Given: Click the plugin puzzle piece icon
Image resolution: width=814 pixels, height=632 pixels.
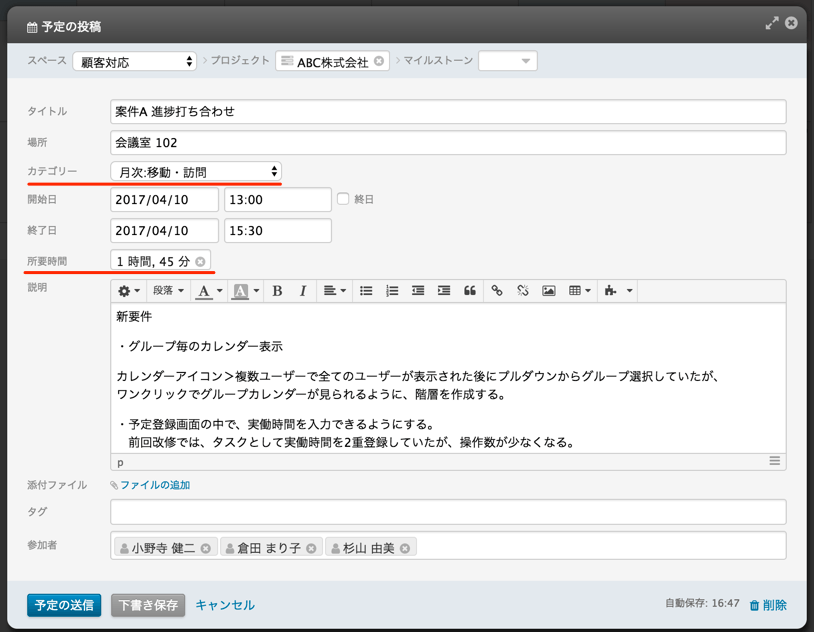Looking at the screenshot, I should [x=610, y=291].
